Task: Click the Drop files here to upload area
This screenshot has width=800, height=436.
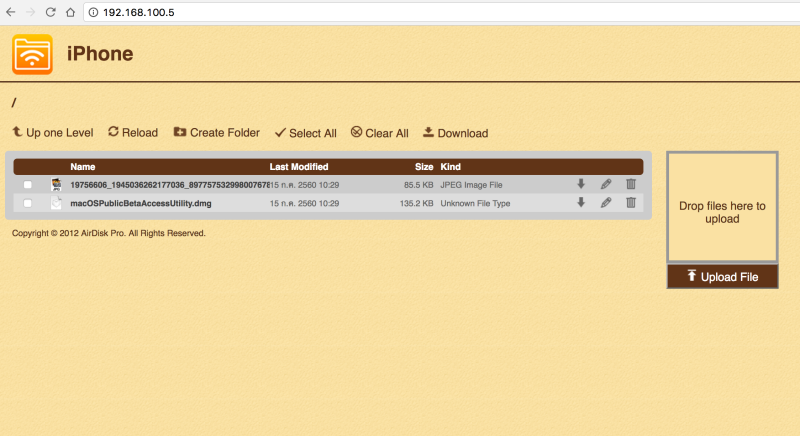Action: point(722,207)
